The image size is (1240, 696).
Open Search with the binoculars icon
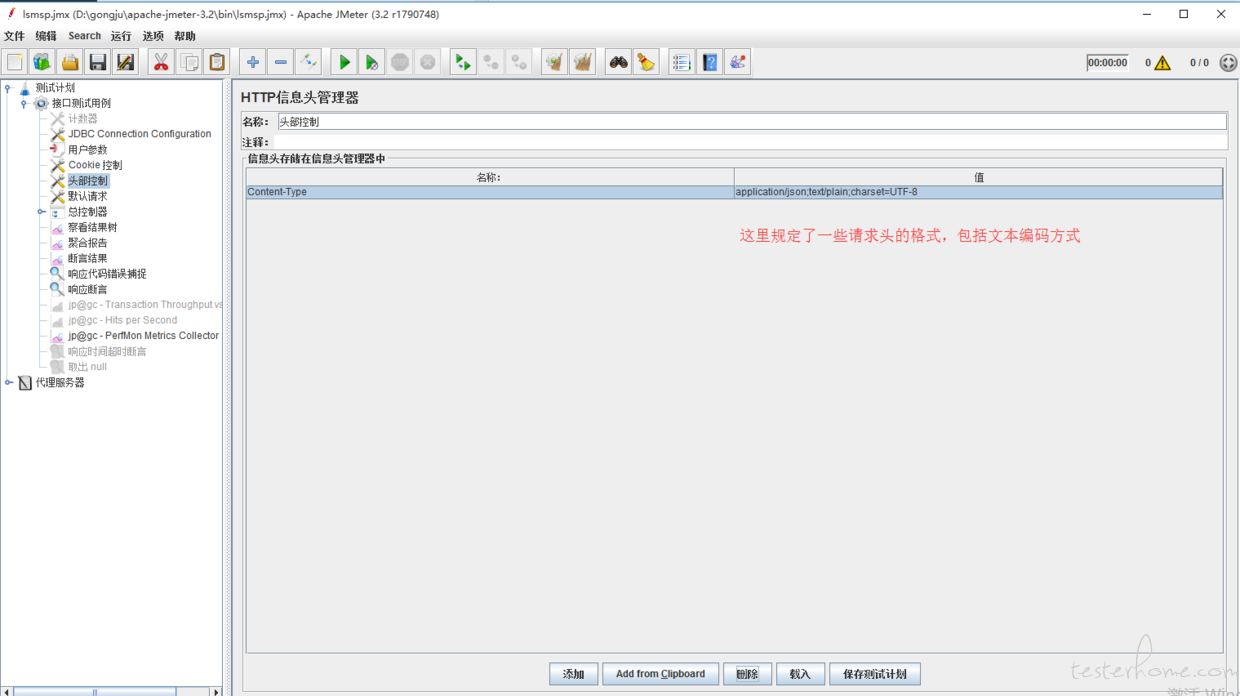[619, 62]
